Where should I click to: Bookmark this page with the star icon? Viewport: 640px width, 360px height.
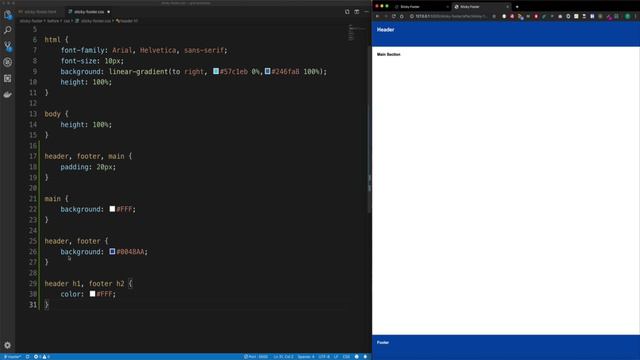click(x=494, y=16)
